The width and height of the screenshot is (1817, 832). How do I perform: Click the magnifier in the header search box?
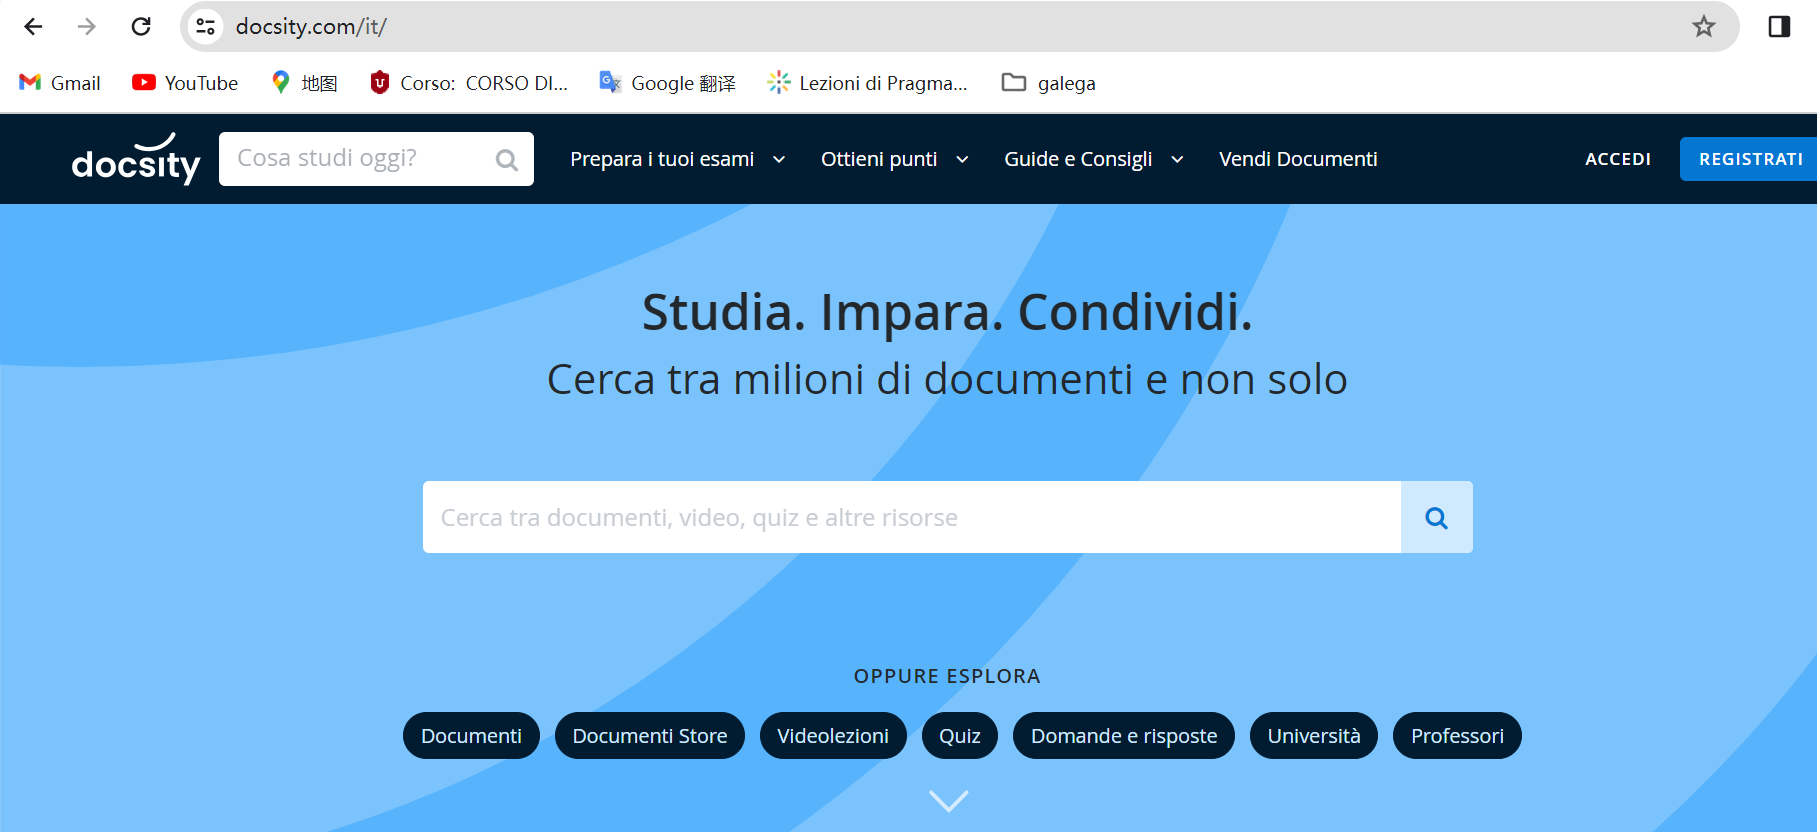(507, 160)
